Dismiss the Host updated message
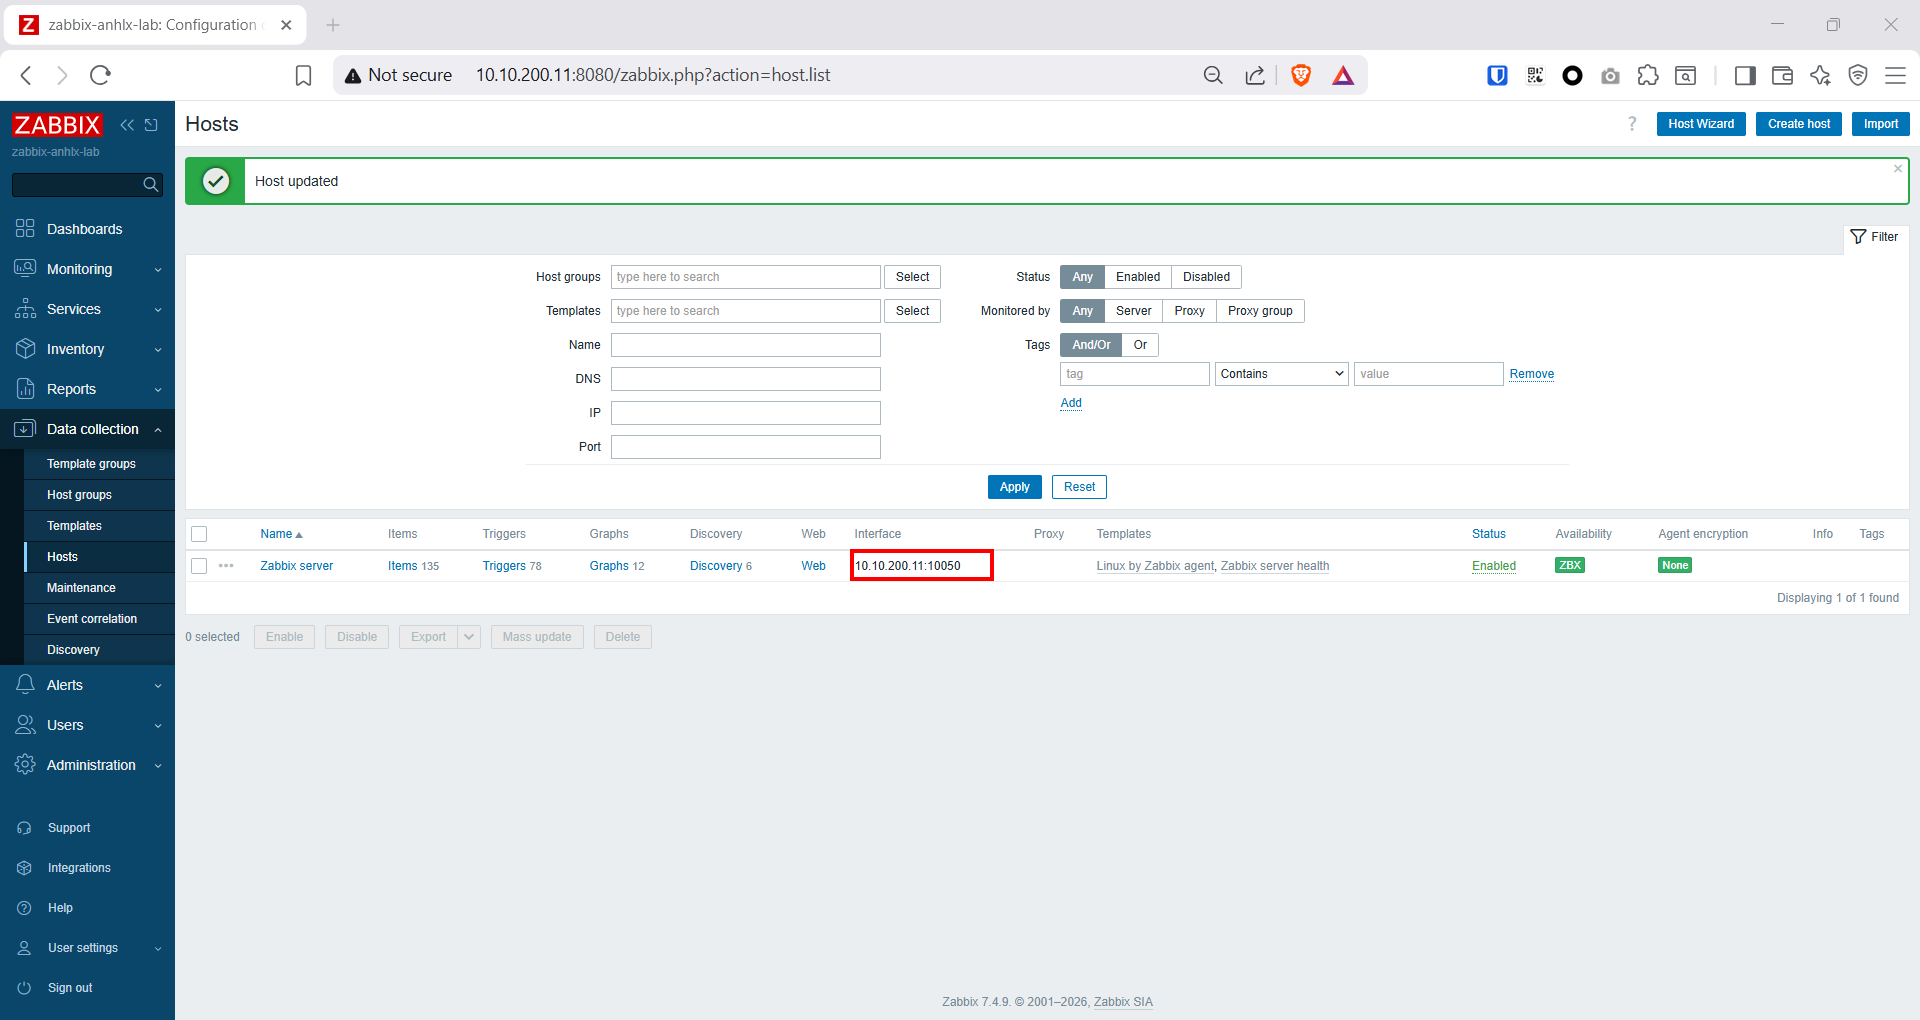Screen dimensions: 1920x1020 [1897, 169]
